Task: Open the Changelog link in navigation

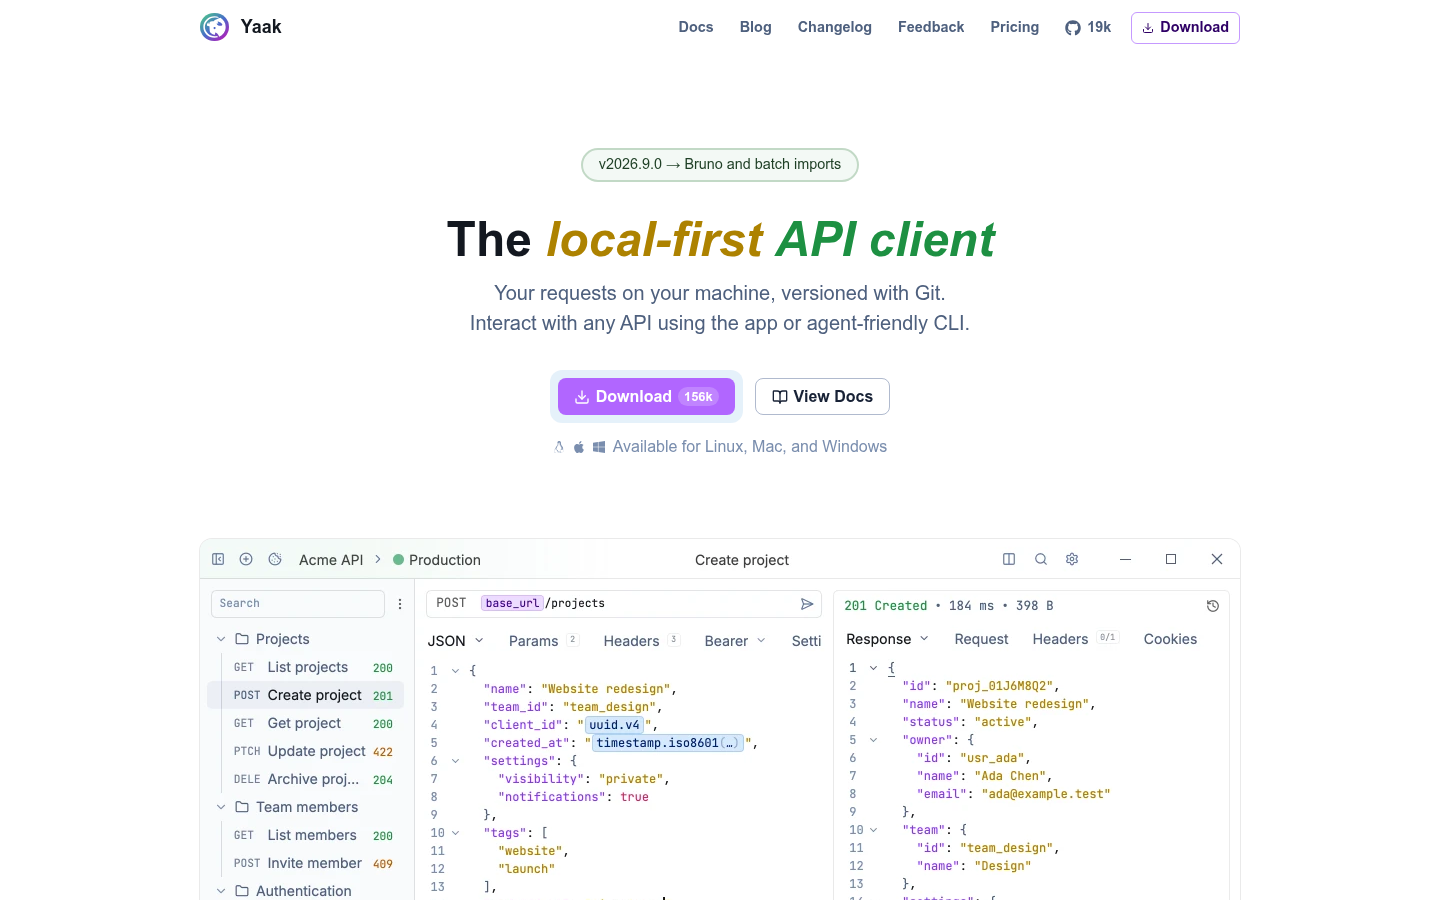Action: (x=835, y=27)
